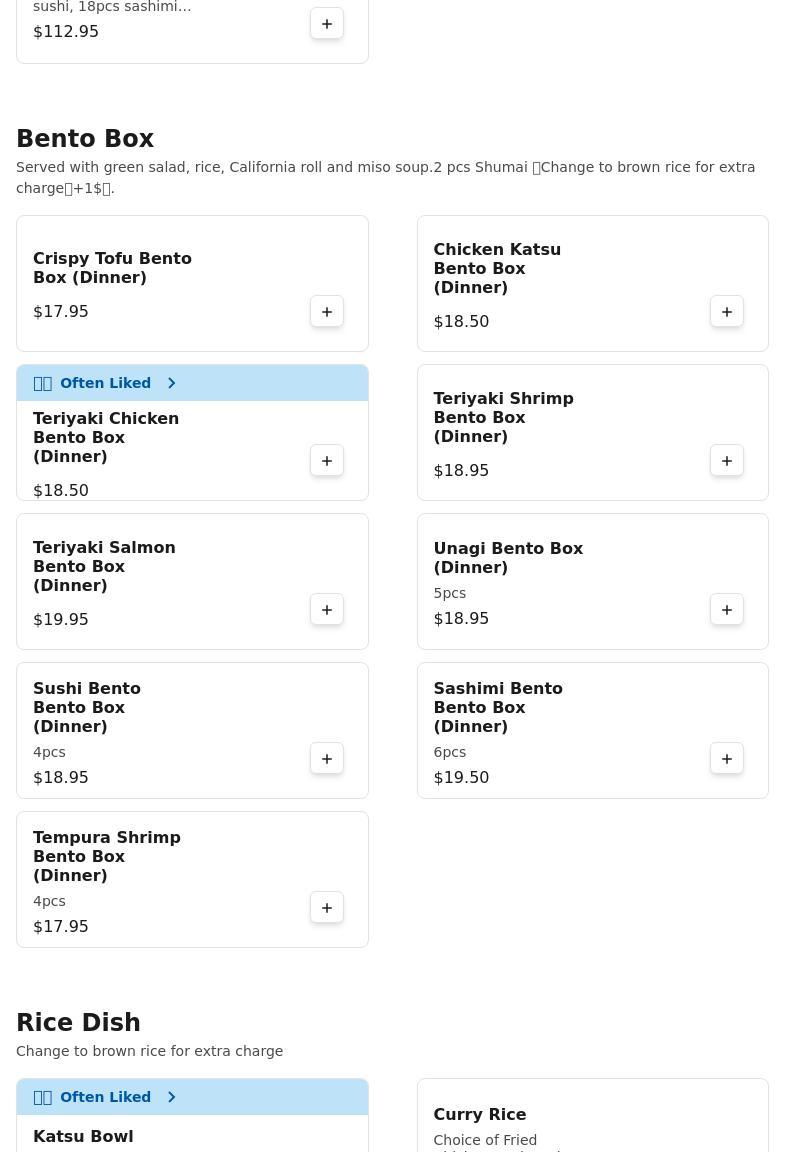Add Tempura Shrimp Bento Box with plus
The height and width of the screenshot is (1152, 785).
[x=327, y=908]
